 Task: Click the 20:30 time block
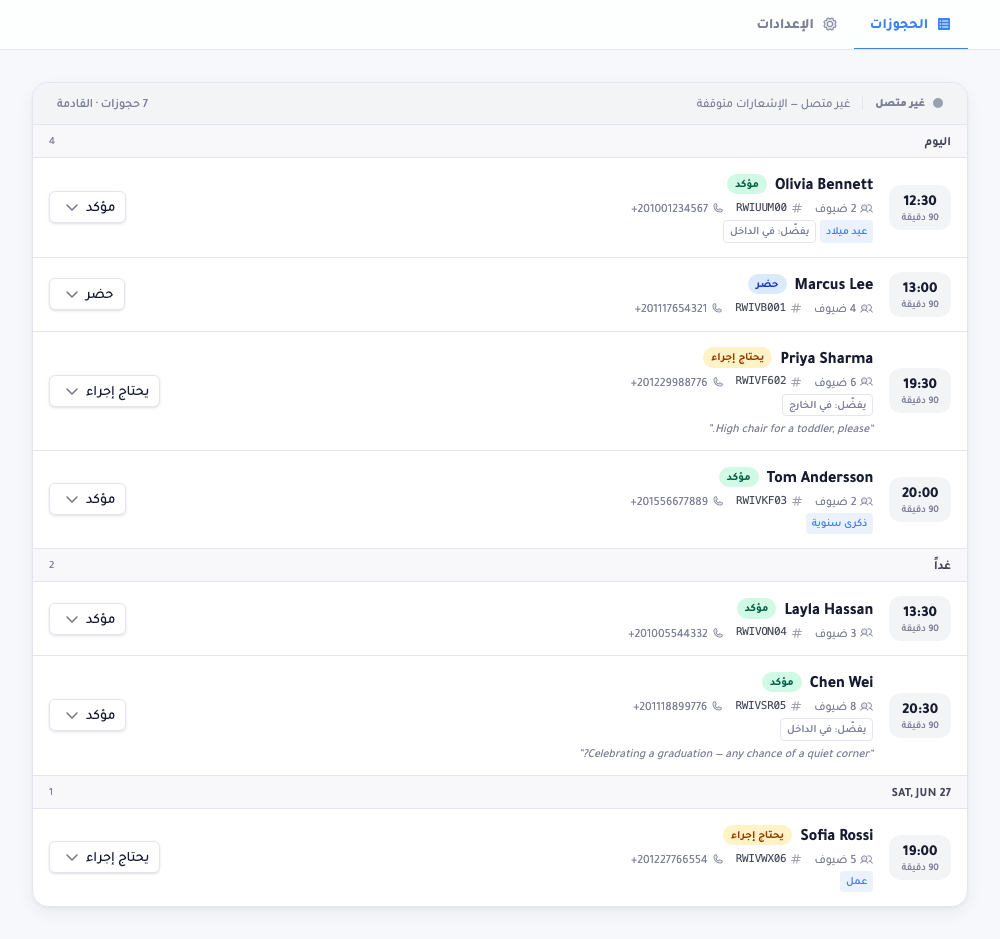(920, 715)
